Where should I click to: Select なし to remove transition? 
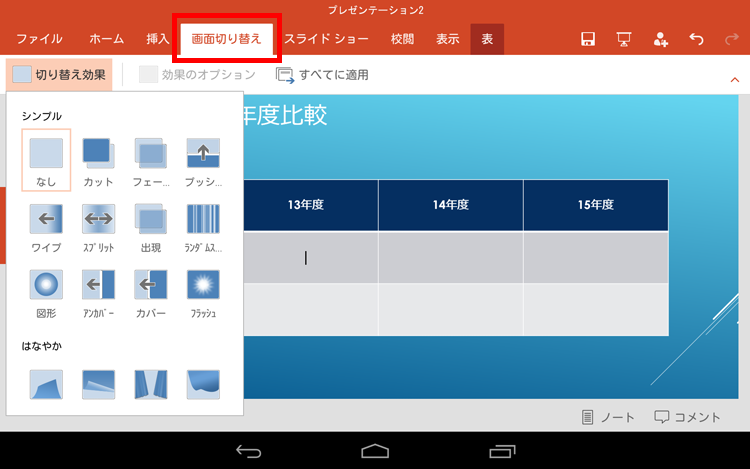(x=46, y=158)
